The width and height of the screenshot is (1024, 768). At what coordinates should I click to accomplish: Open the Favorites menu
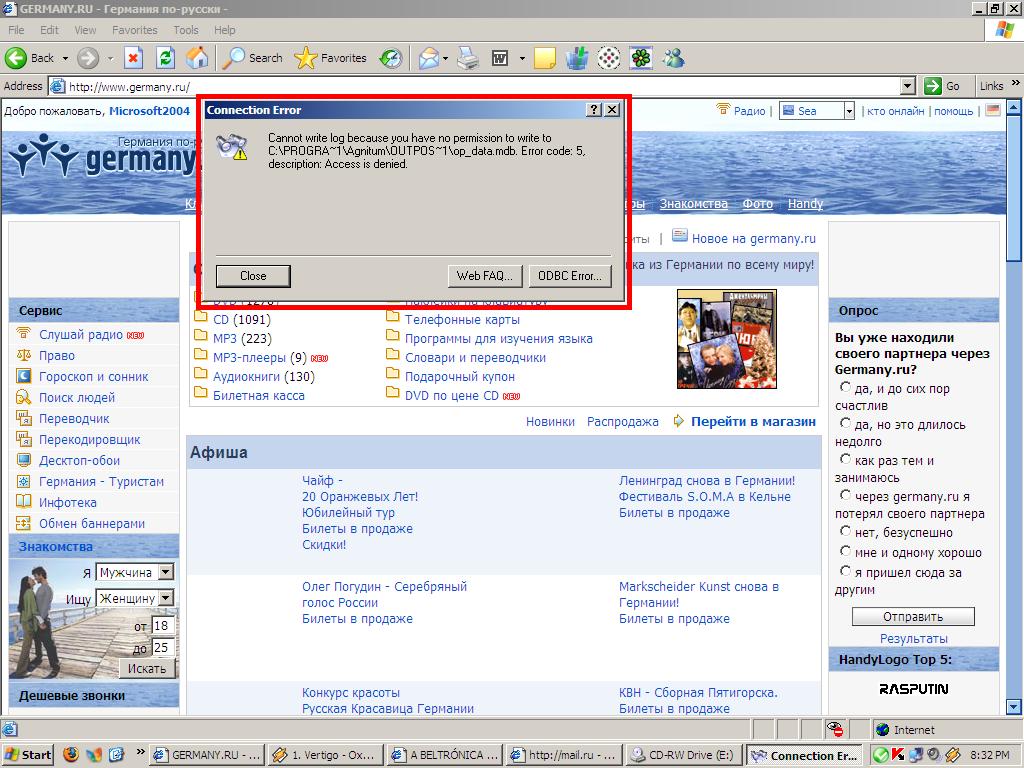135,30
